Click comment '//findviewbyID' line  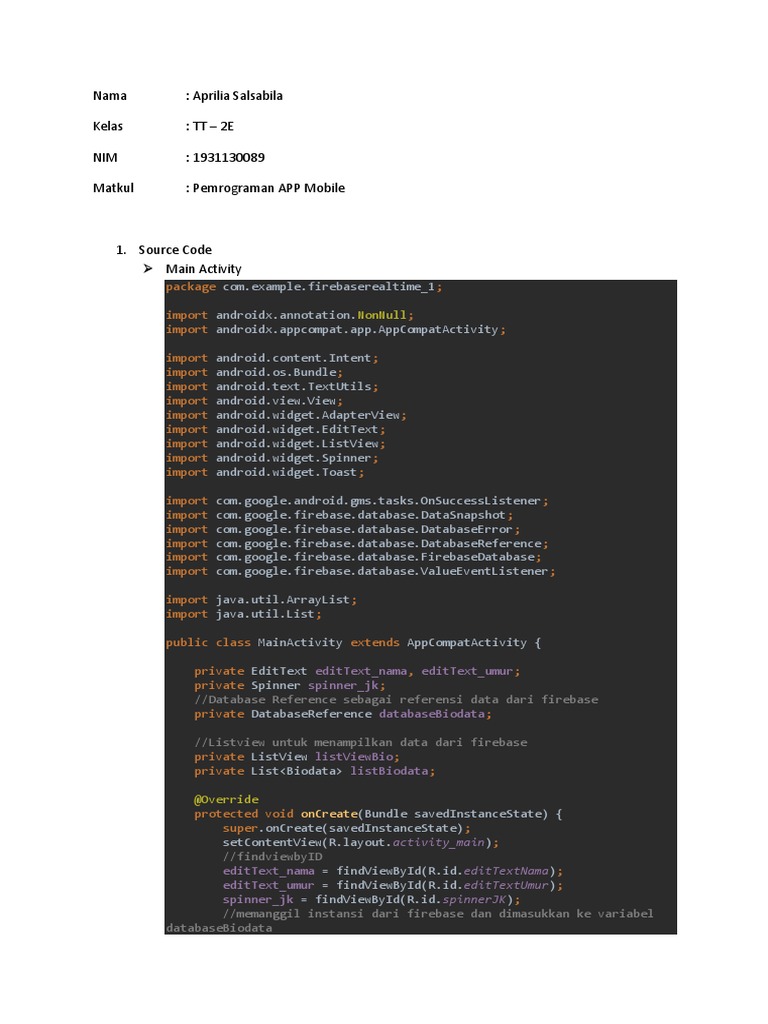point(272,857)
